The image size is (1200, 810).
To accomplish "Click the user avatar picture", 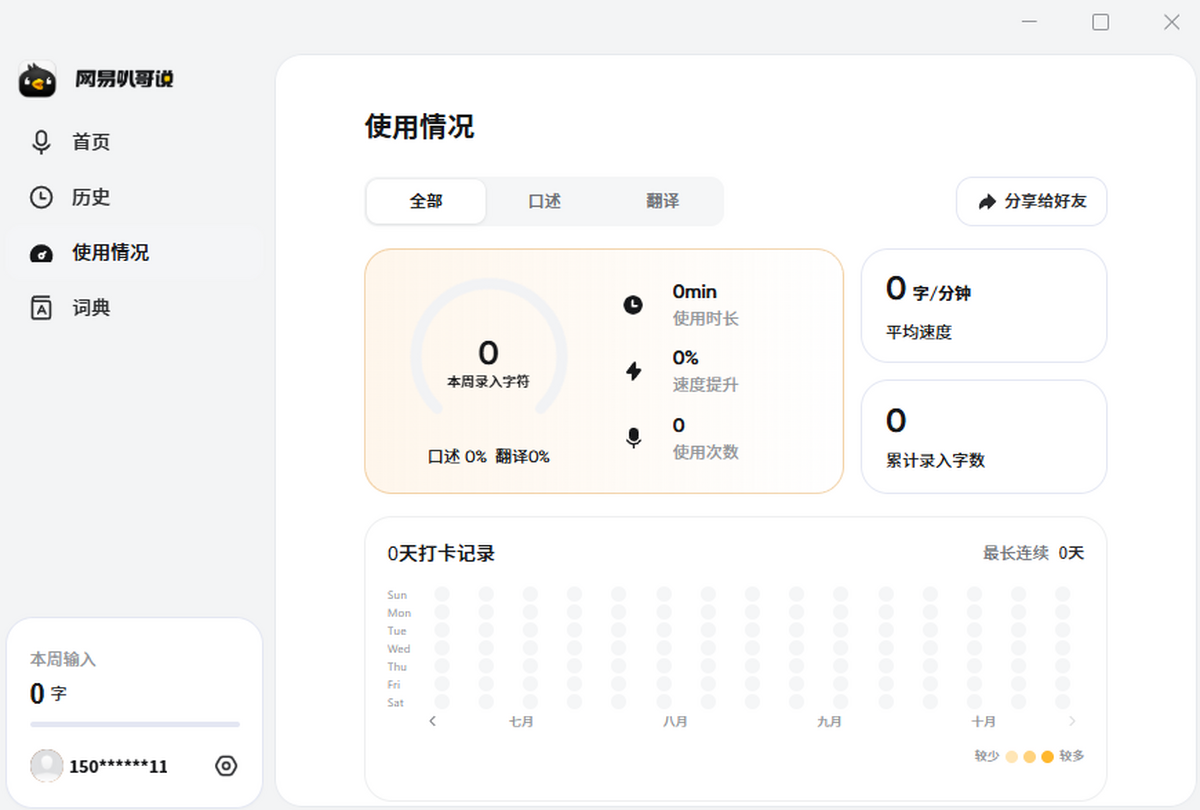I will (47, 766).
